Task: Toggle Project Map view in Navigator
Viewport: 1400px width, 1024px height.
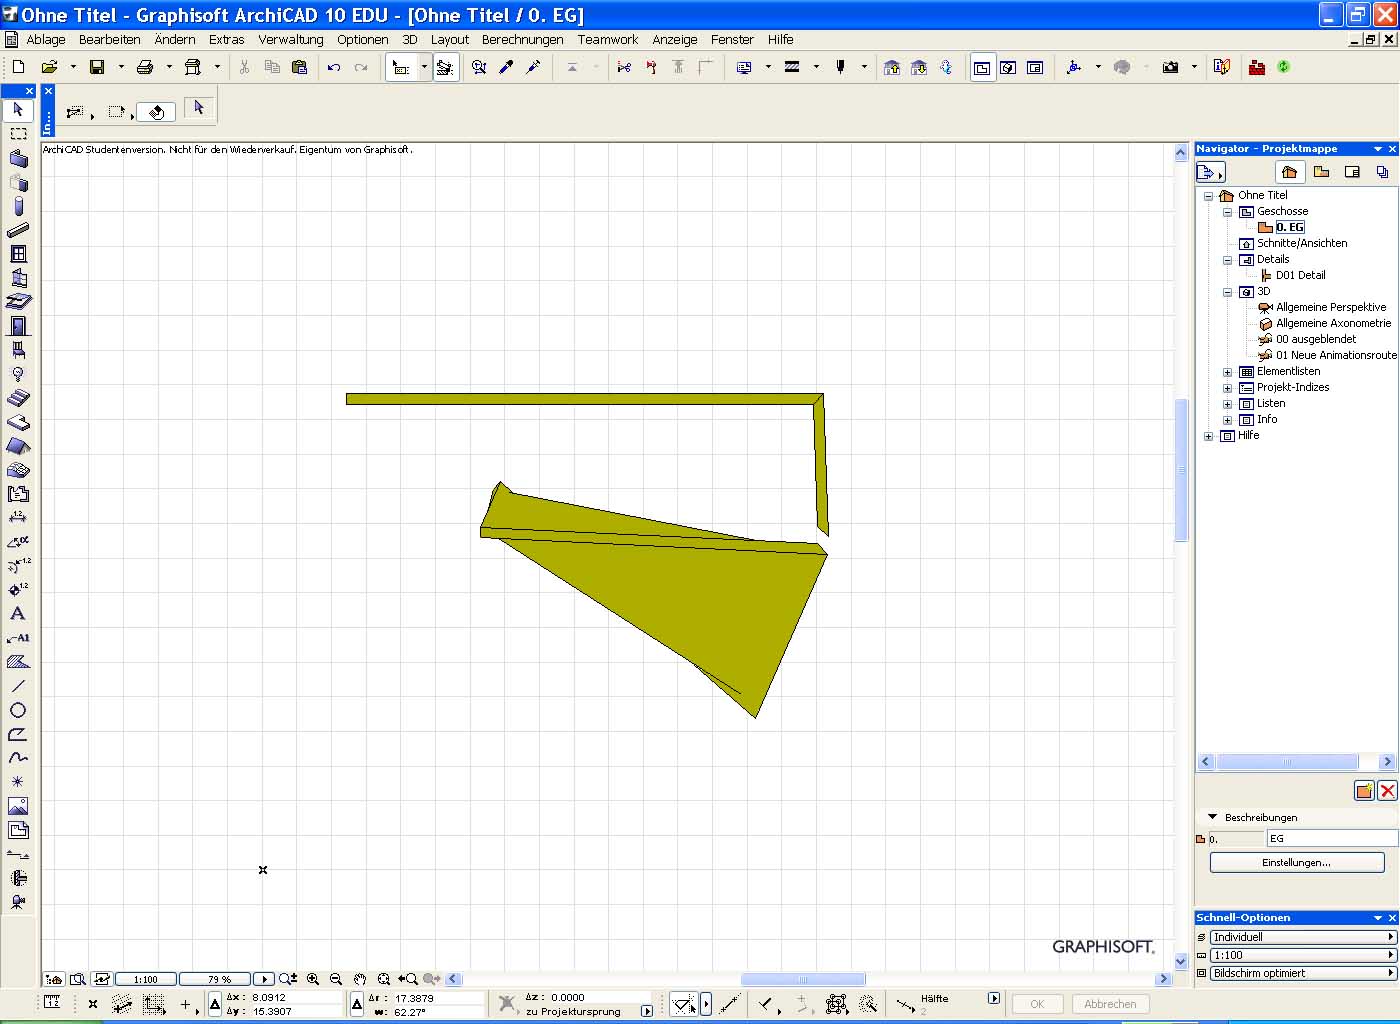Action: tap(1289, 172)
